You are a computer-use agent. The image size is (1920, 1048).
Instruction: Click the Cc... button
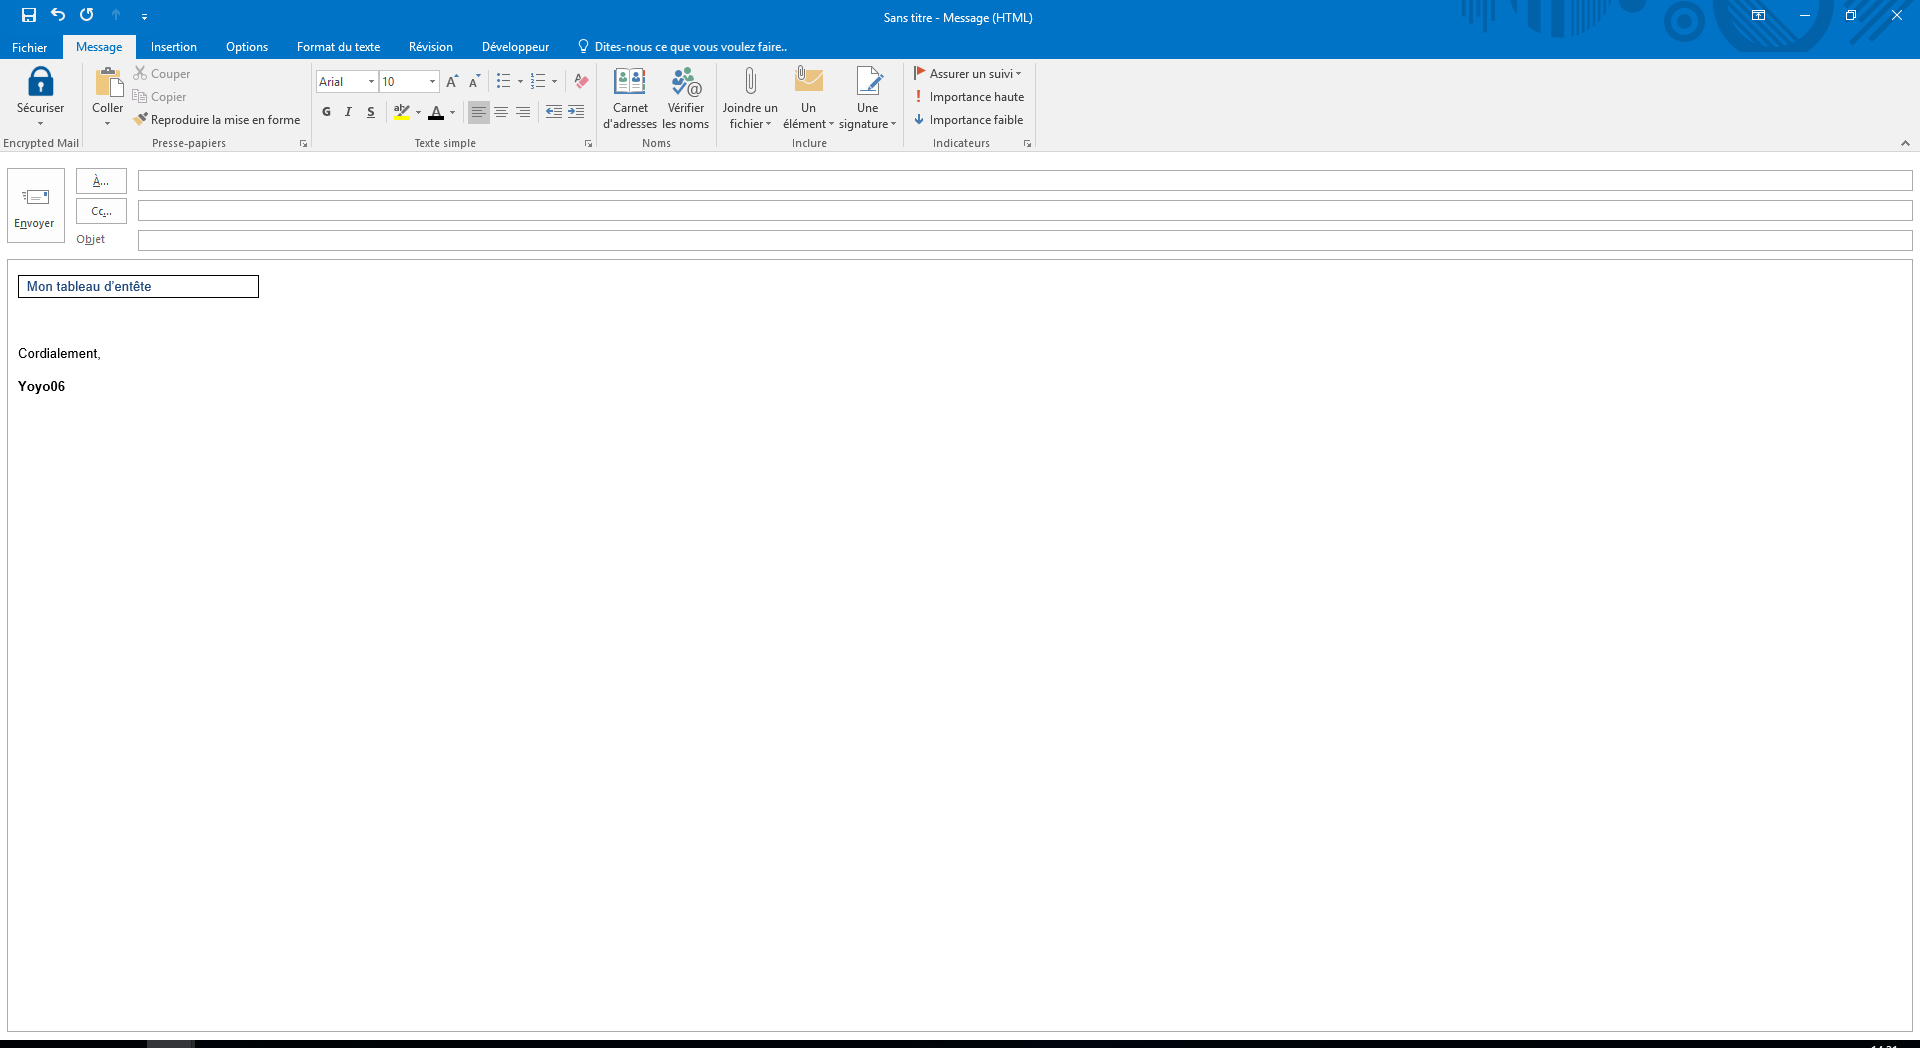tap(101, 211)
